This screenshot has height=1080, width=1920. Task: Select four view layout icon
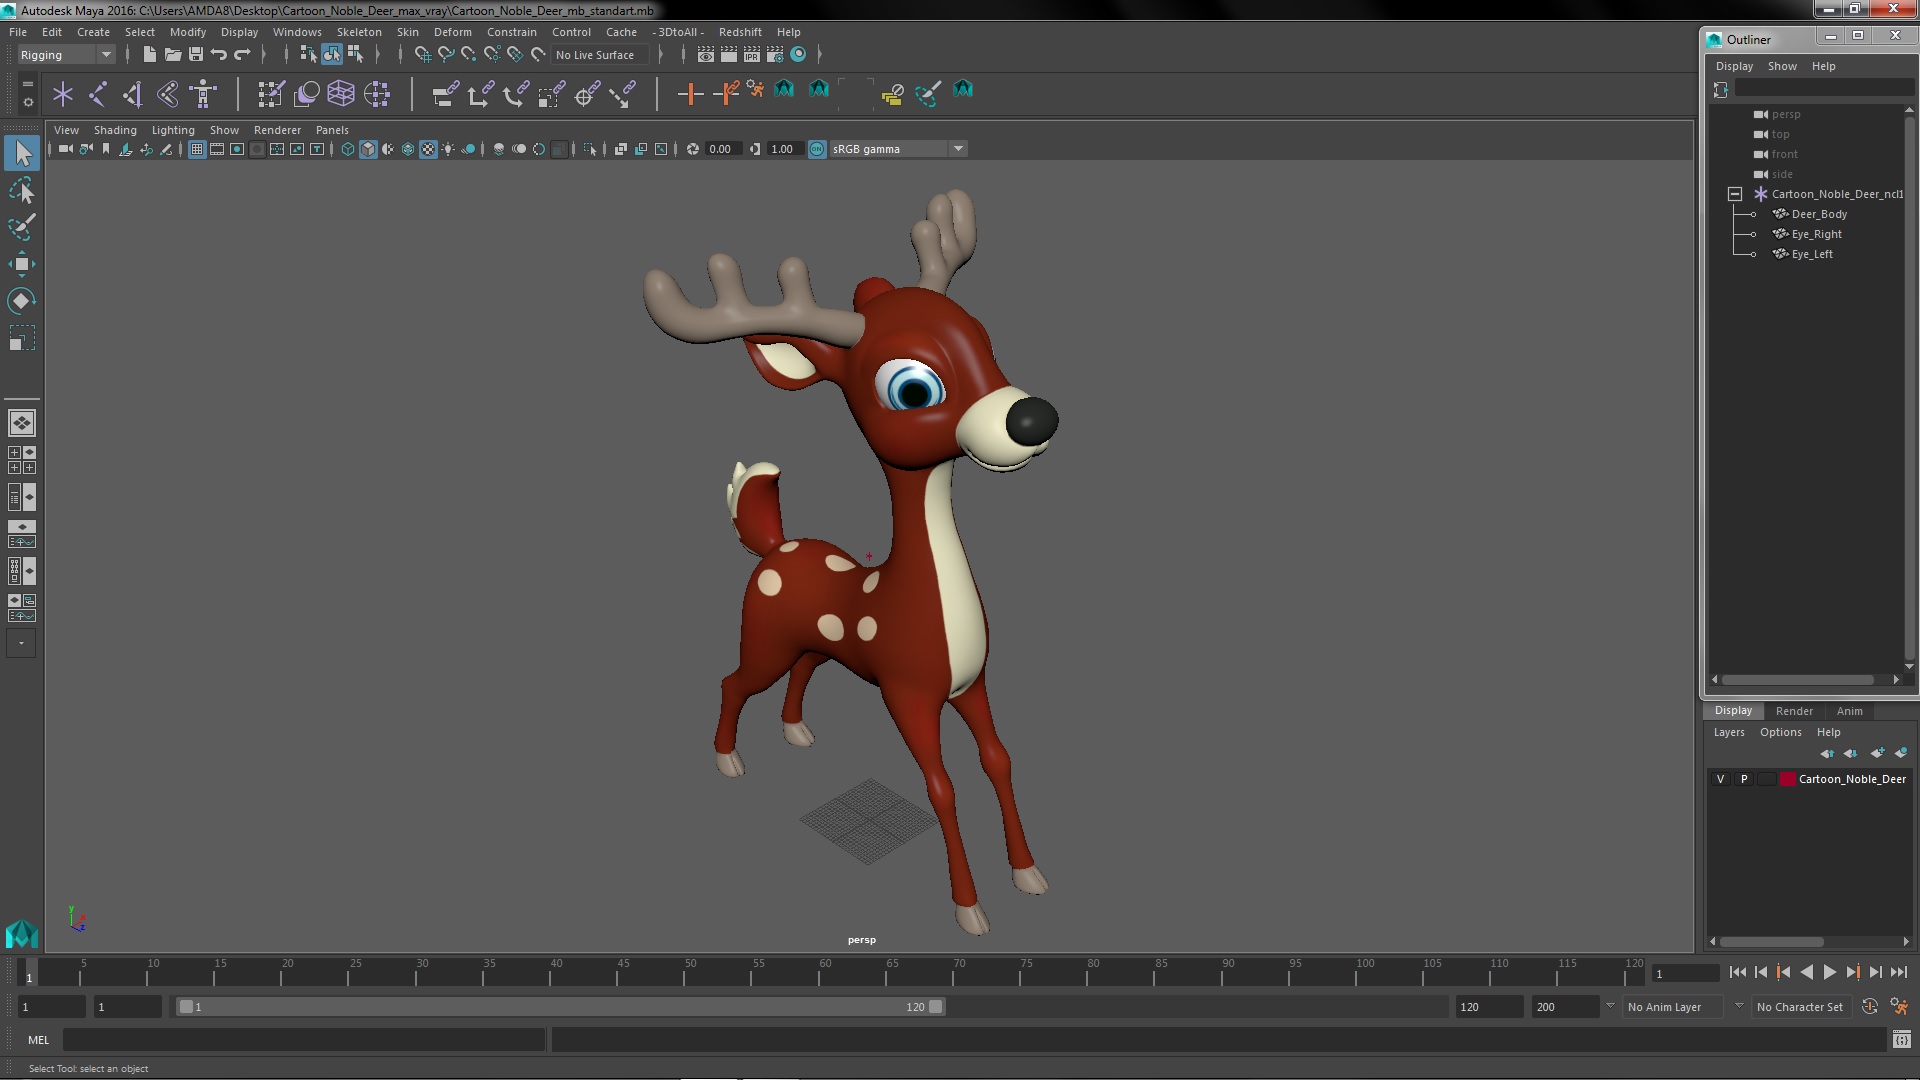[21, 460]
